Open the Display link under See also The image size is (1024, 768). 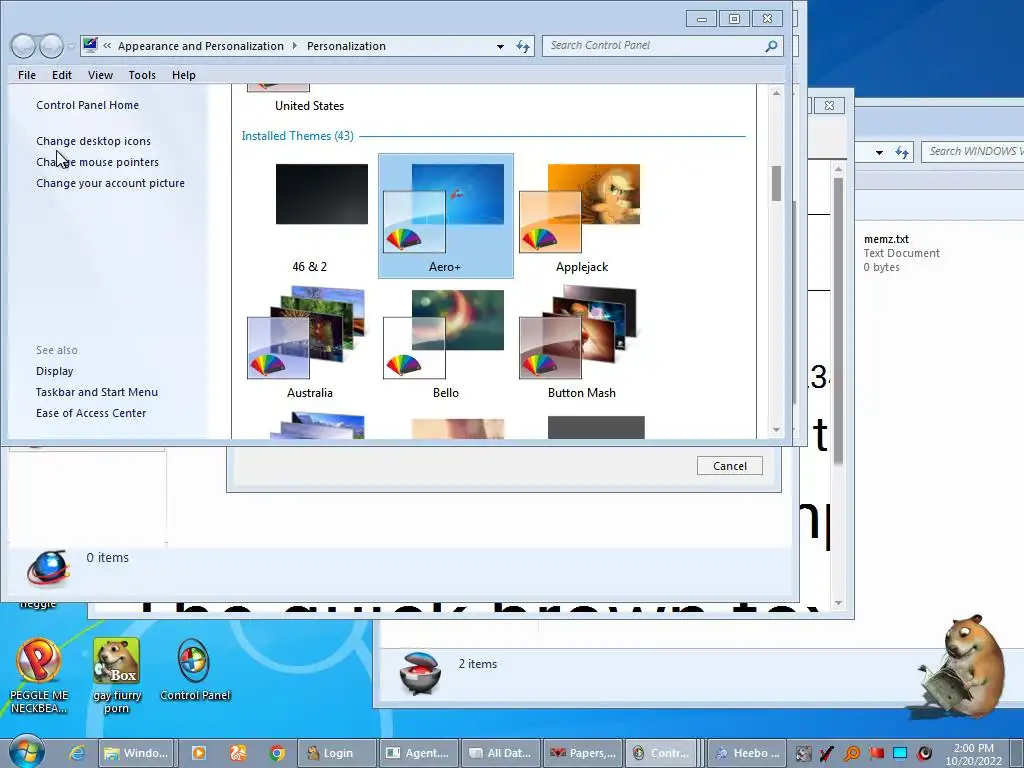pyautogui.click(x=55, y=371)
